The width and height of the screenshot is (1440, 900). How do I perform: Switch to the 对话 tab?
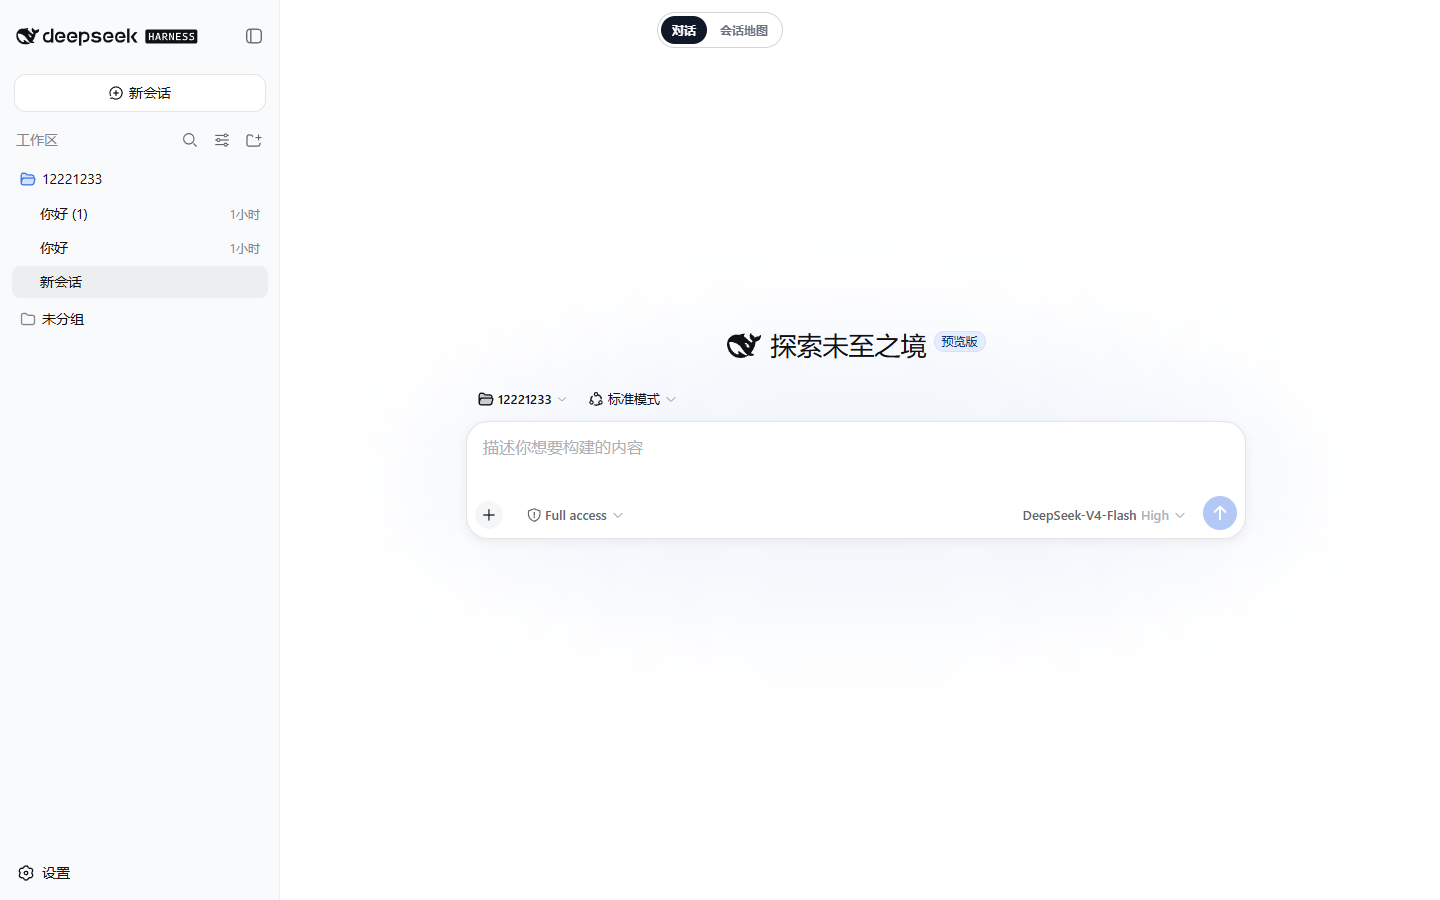pos(684,30)
